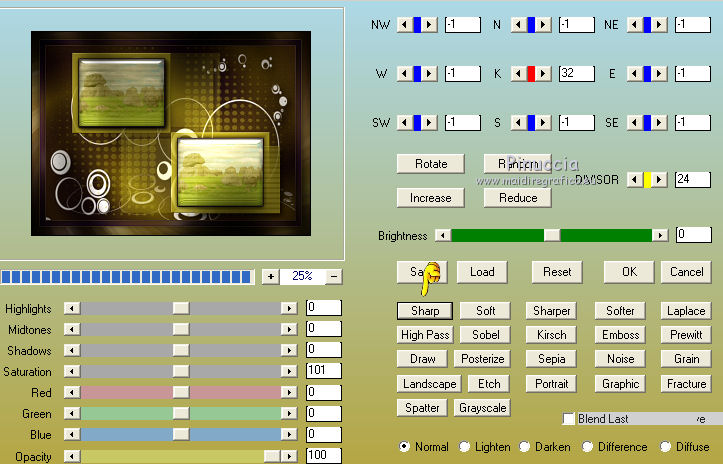
Task: Click the Rotate button
Action: [430, 163]
